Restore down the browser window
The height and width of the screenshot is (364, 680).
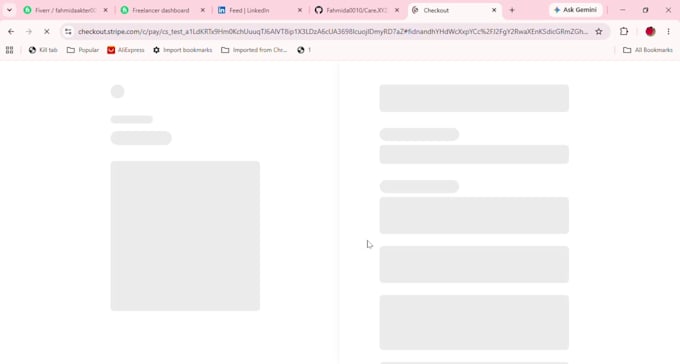[645, 10]
